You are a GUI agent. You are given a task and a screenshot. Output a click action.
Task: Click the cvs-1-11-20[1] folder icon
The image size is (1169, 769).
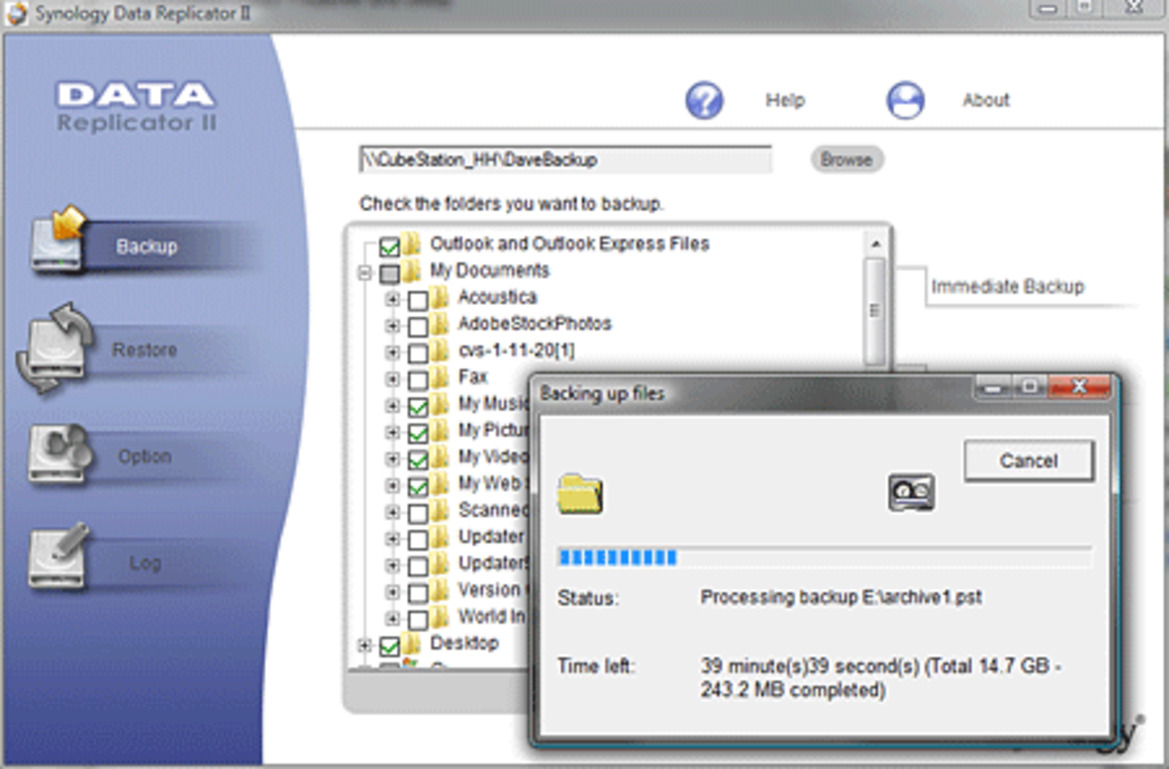[441, 351]
